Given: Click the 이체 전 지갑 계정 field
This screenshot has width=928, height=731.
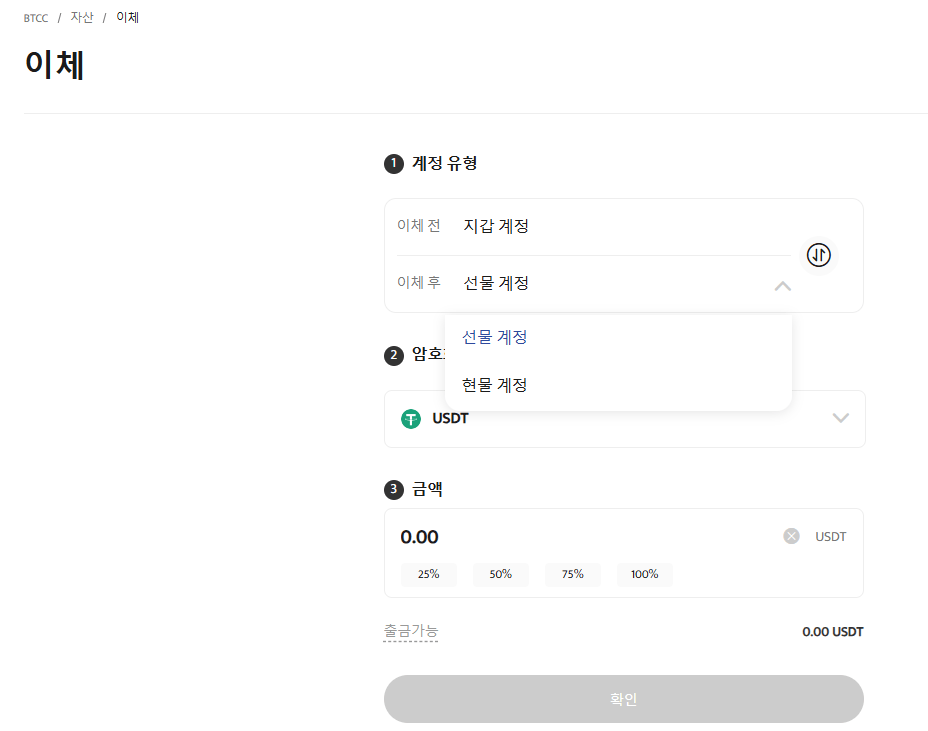Looking at the screenshot, I should point(496,226).
